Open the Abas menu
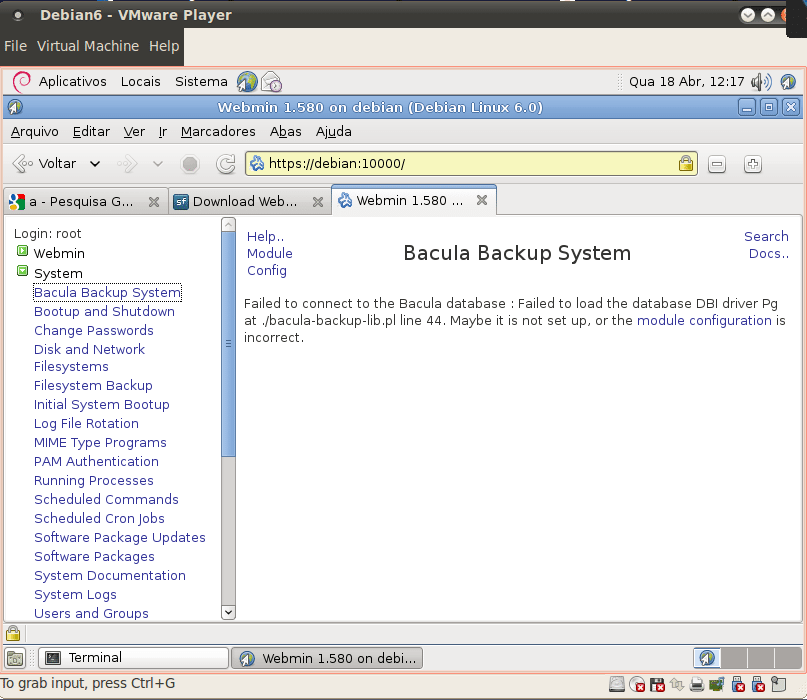 point(285,132)
